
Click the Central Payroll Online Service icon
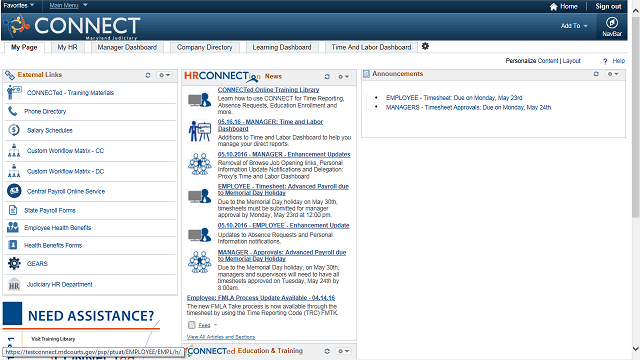(14, 191)
